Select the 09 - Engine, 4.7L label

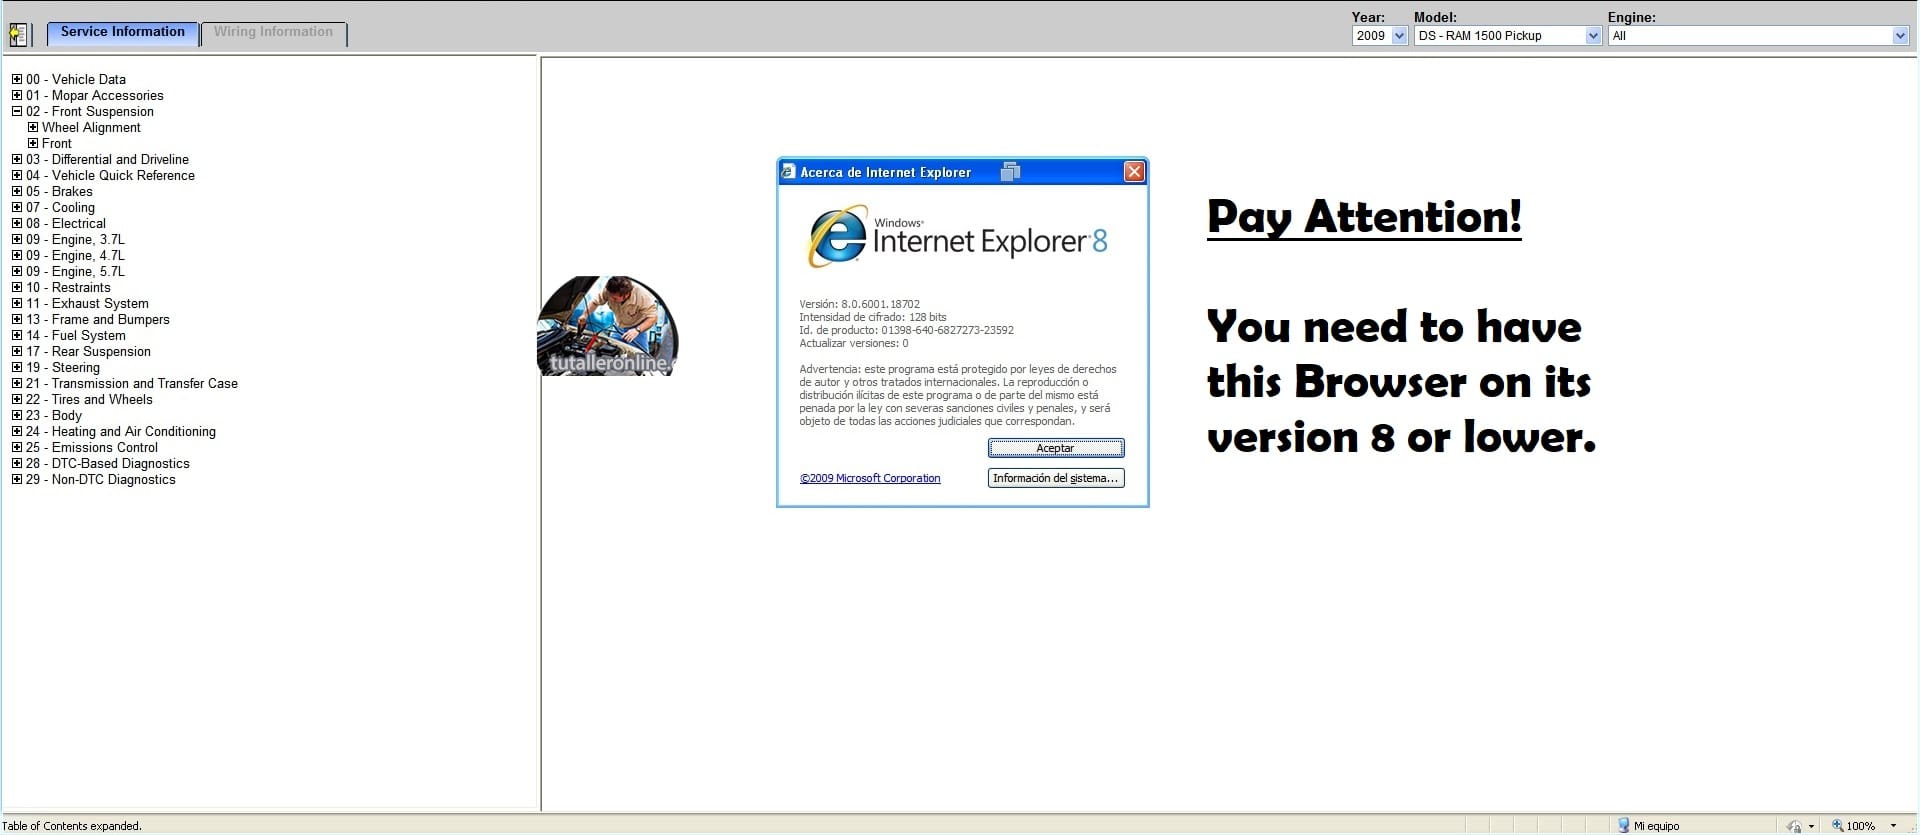pos(75,255)
